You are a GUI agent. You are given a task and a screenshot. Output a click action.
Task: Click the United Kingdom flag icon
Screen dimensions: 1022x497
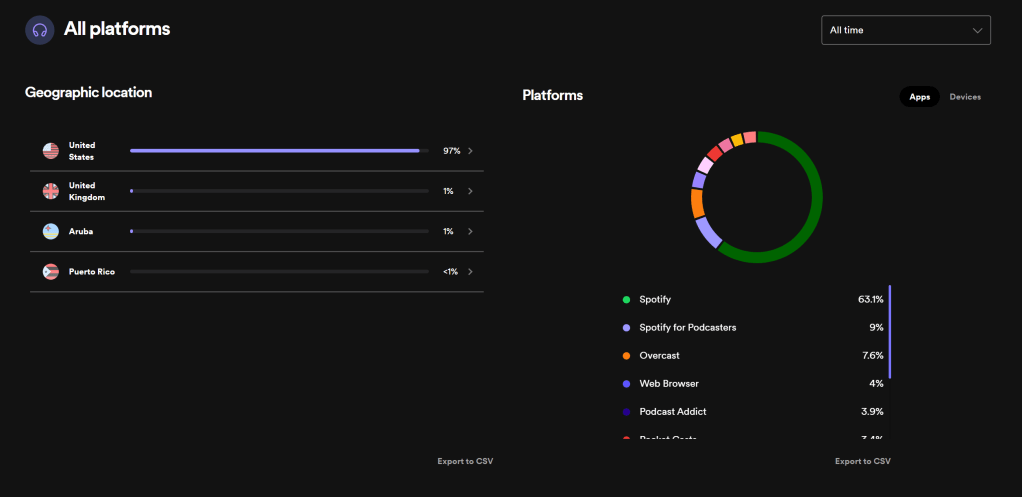coord(51,191)
